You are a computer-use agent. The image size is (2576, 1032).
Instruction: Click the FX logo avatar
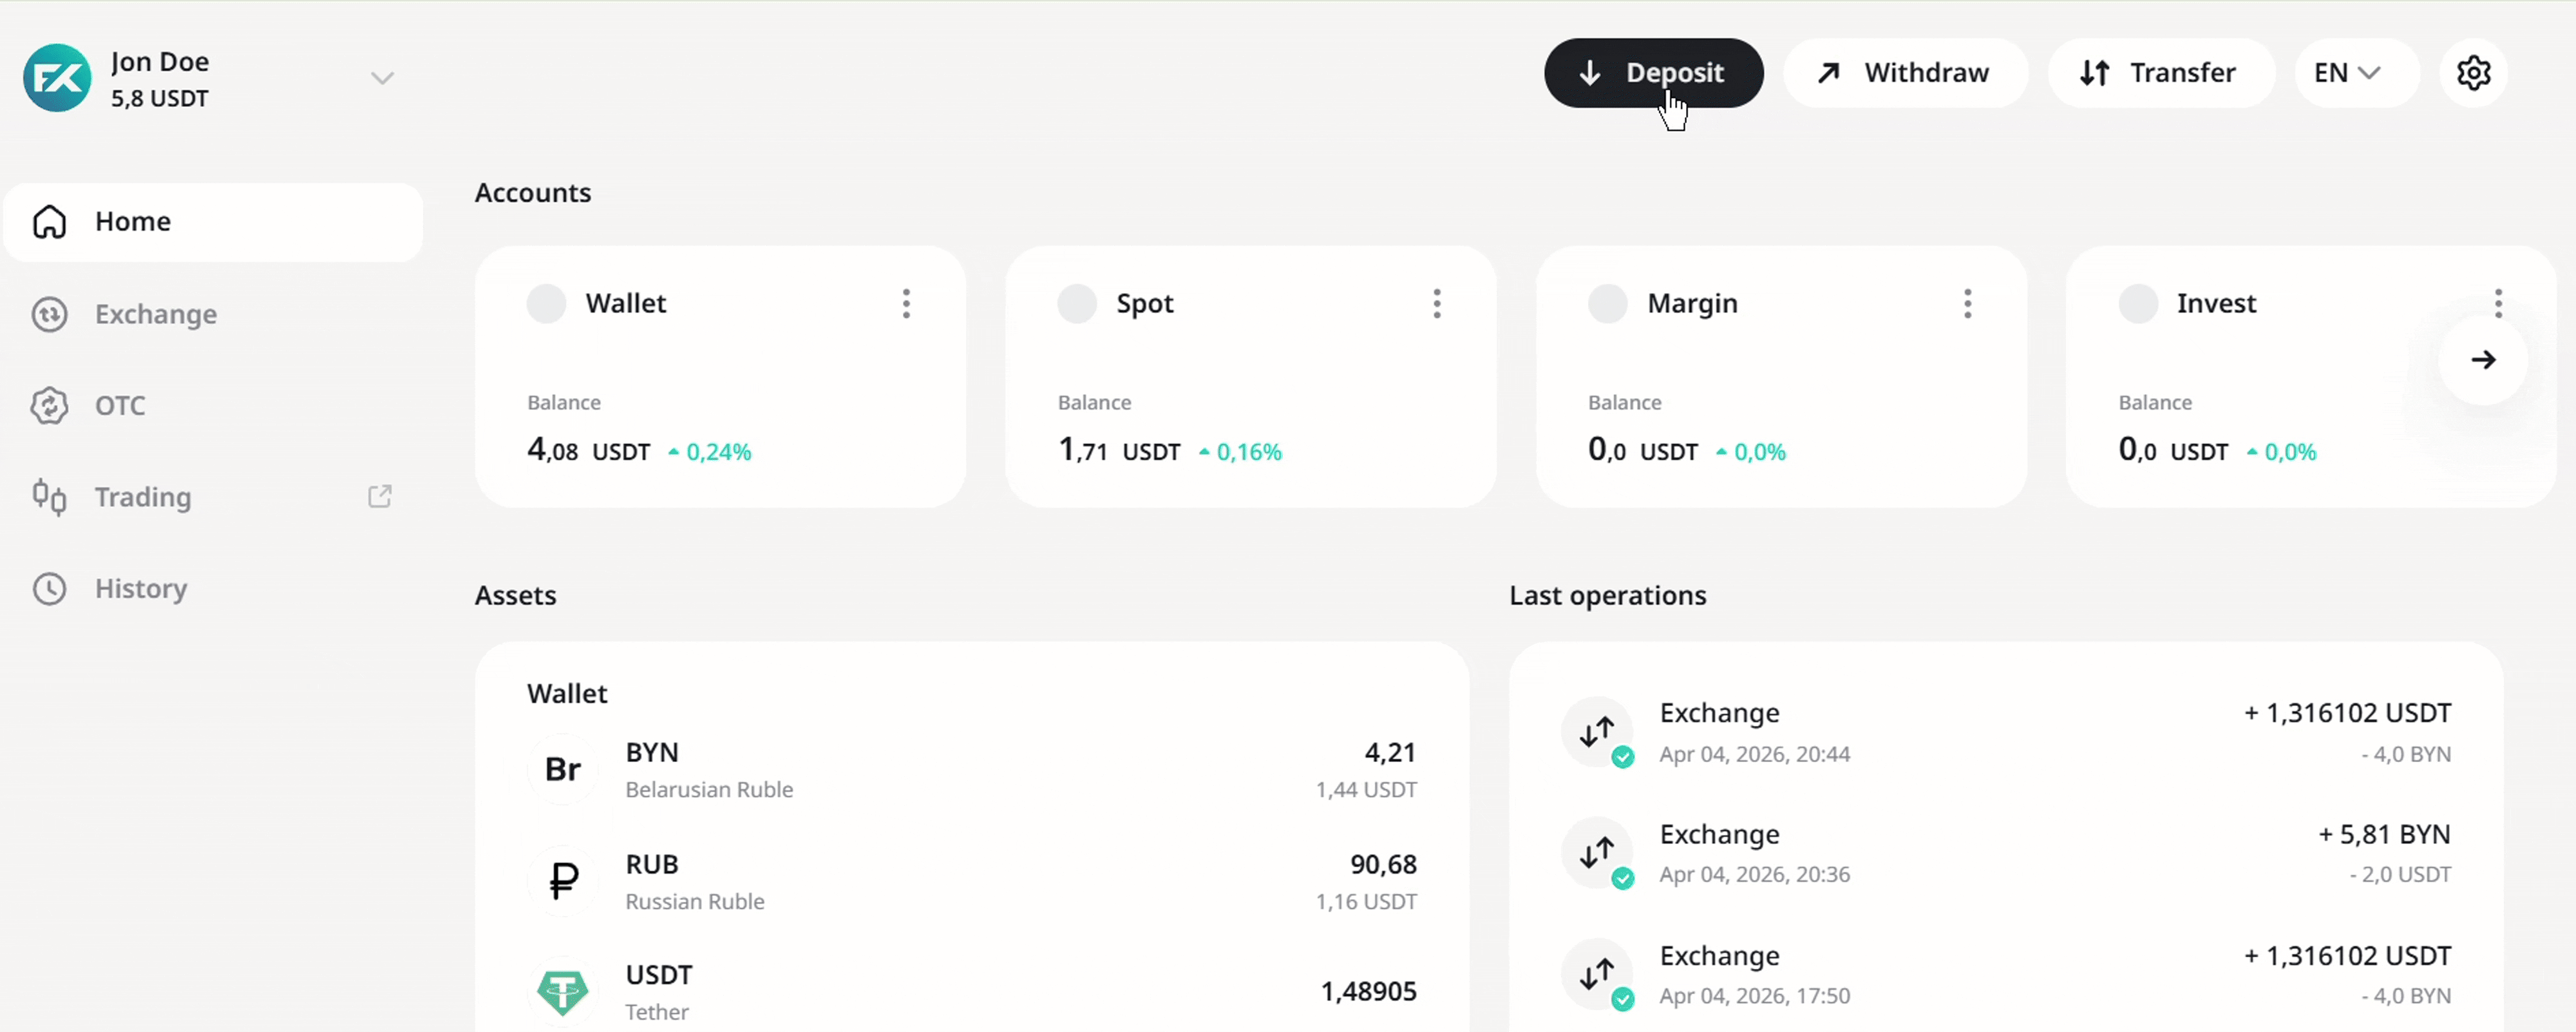57,78
